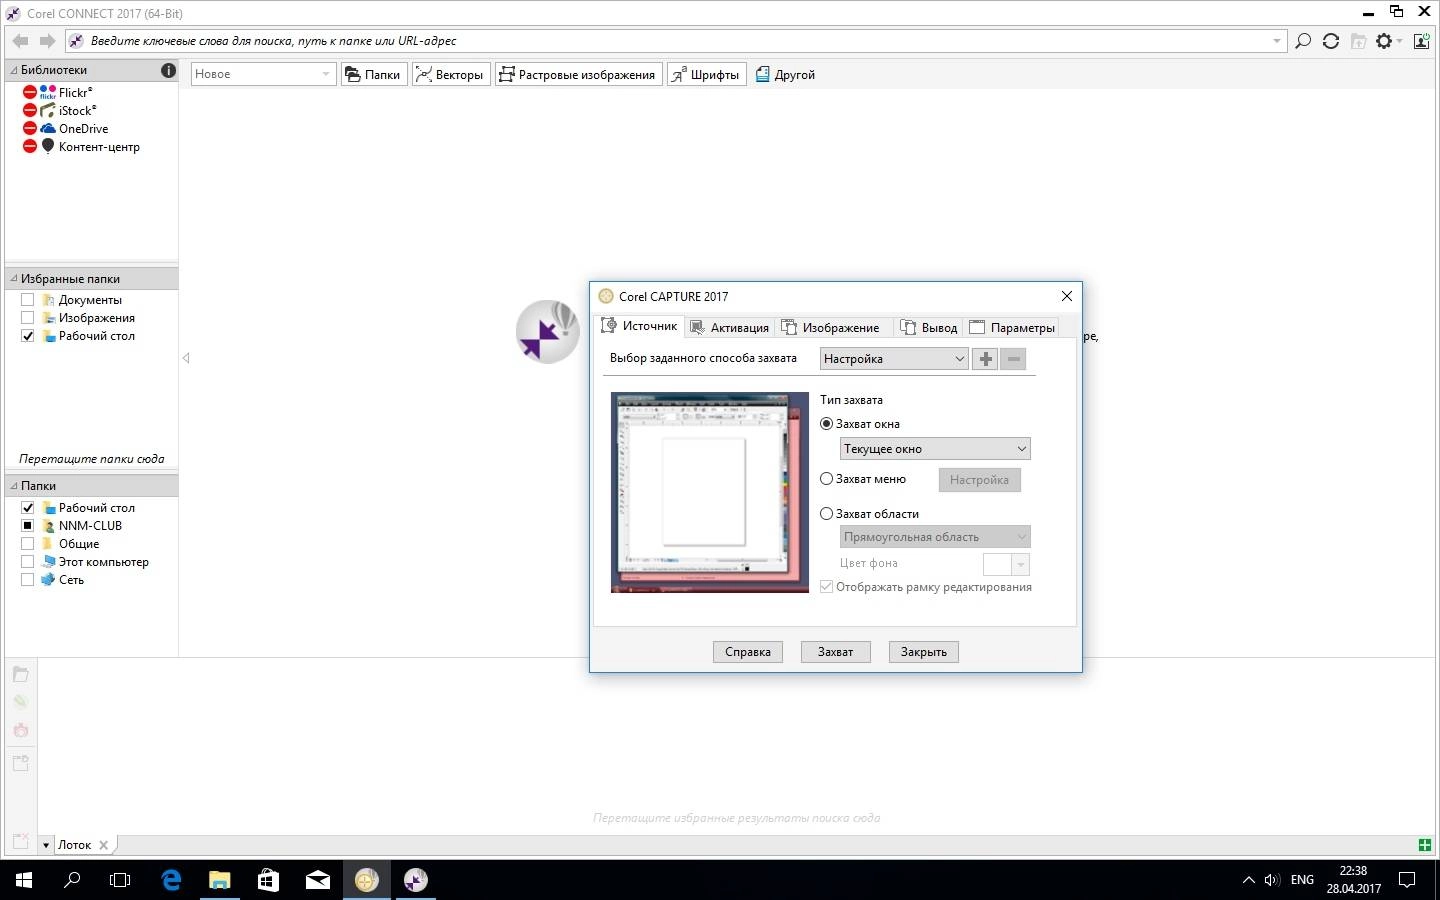This screenshot has height=900, width=1440.
Task: Toggle the Векторы filter button
Action: (x=451, y=74)
